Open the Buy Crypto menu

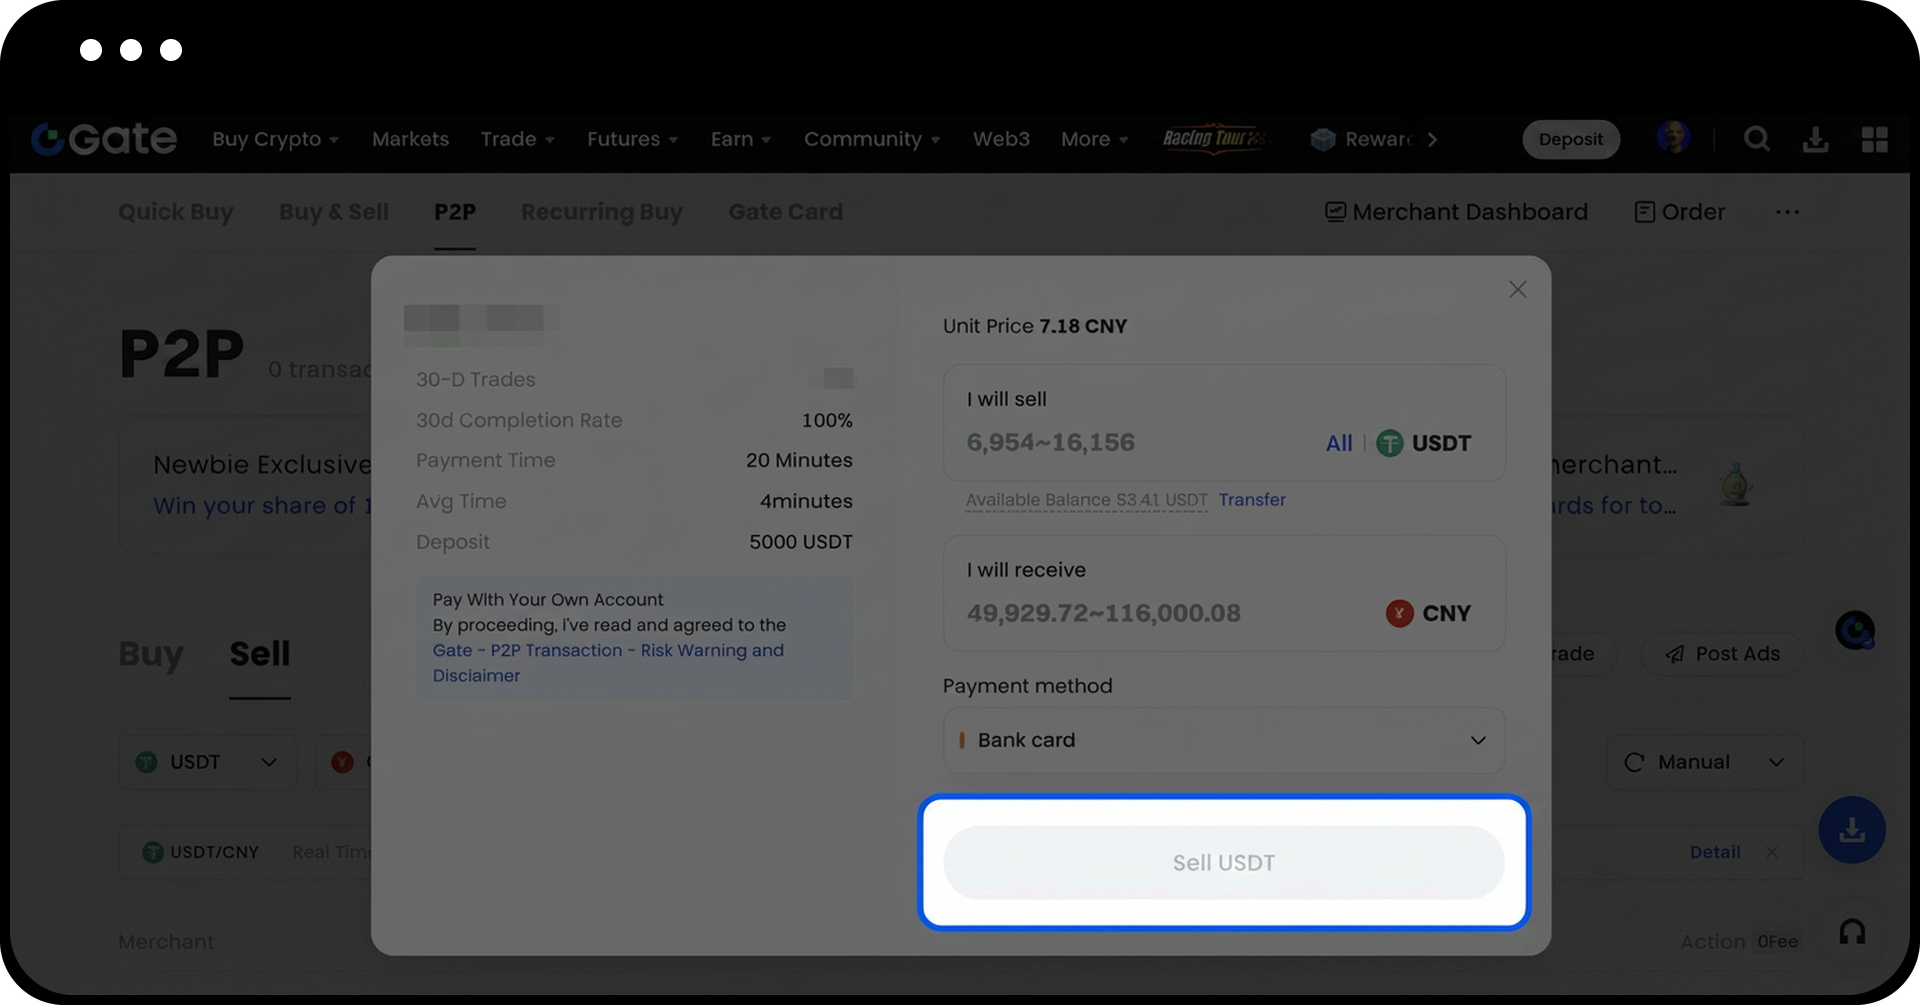[275, 140]
